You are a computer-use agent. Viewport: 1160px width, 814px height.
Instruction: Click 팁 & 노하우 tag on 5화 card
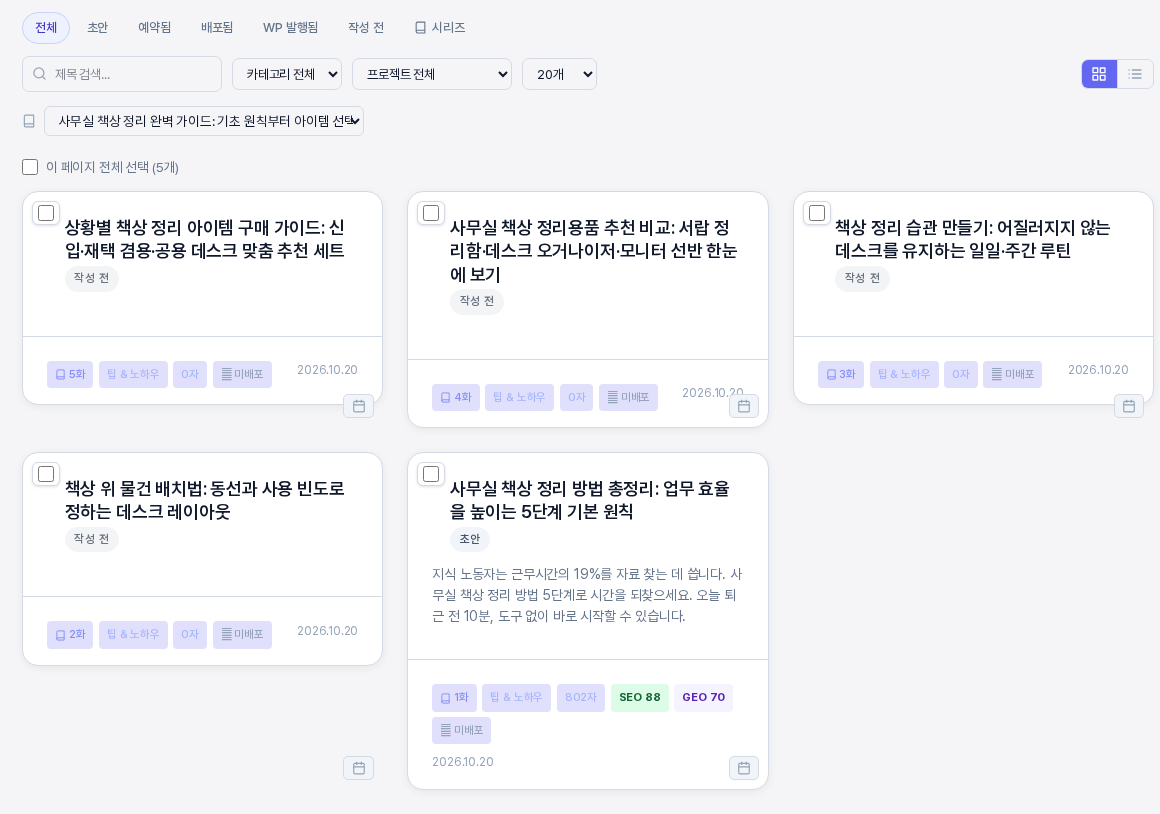coord(133,374)
